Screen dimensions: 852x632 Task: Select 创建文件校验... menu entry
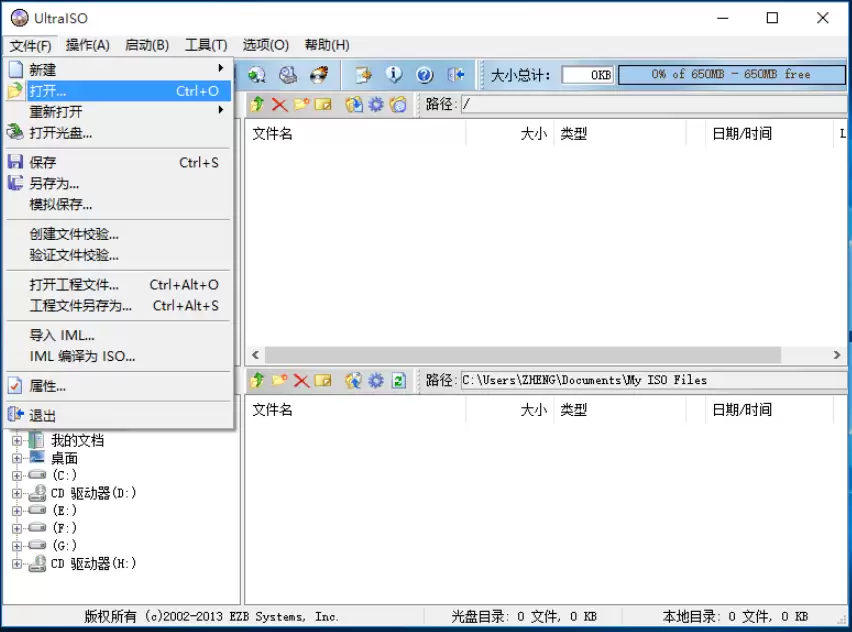click(118, 234)
